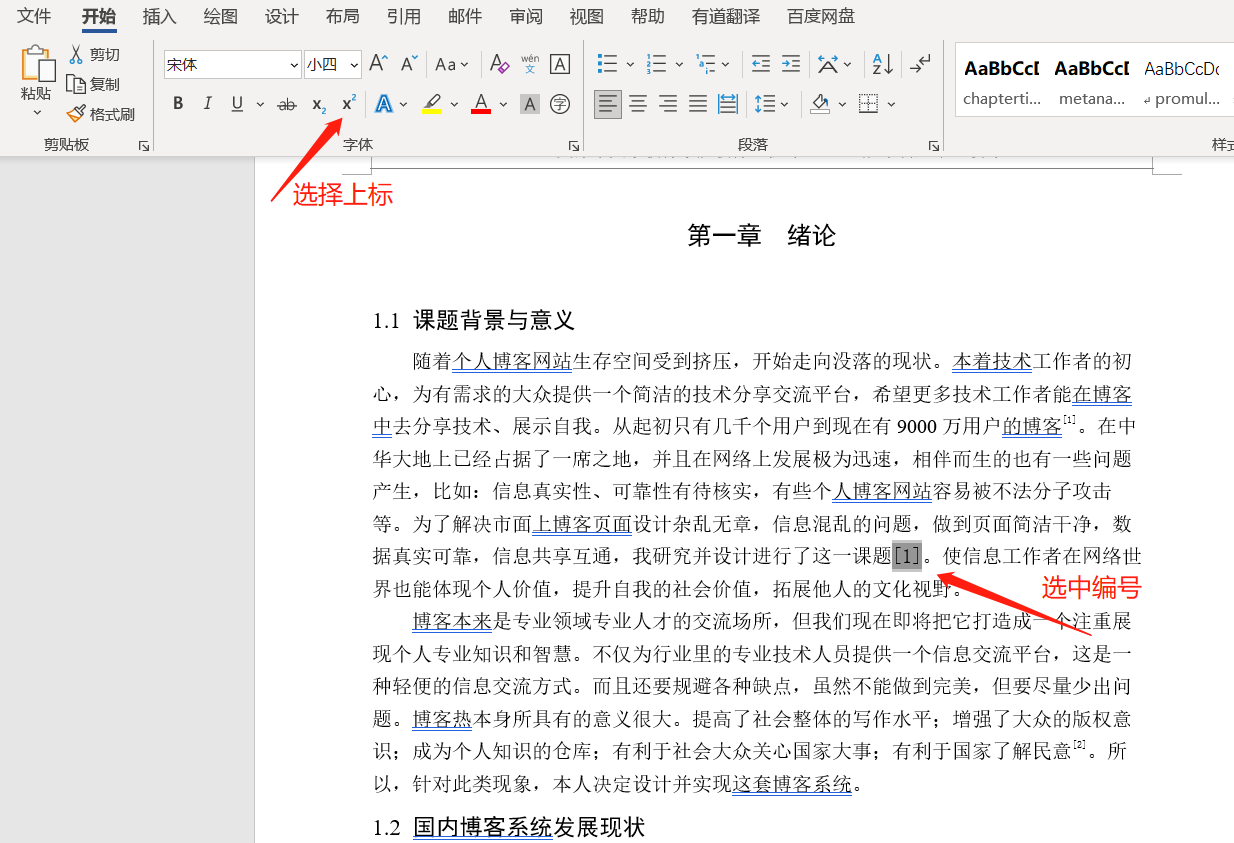The image size is (1234, 843).
Task: Open the highlight color dropdown arrow
Action: [x=454, y=104]
